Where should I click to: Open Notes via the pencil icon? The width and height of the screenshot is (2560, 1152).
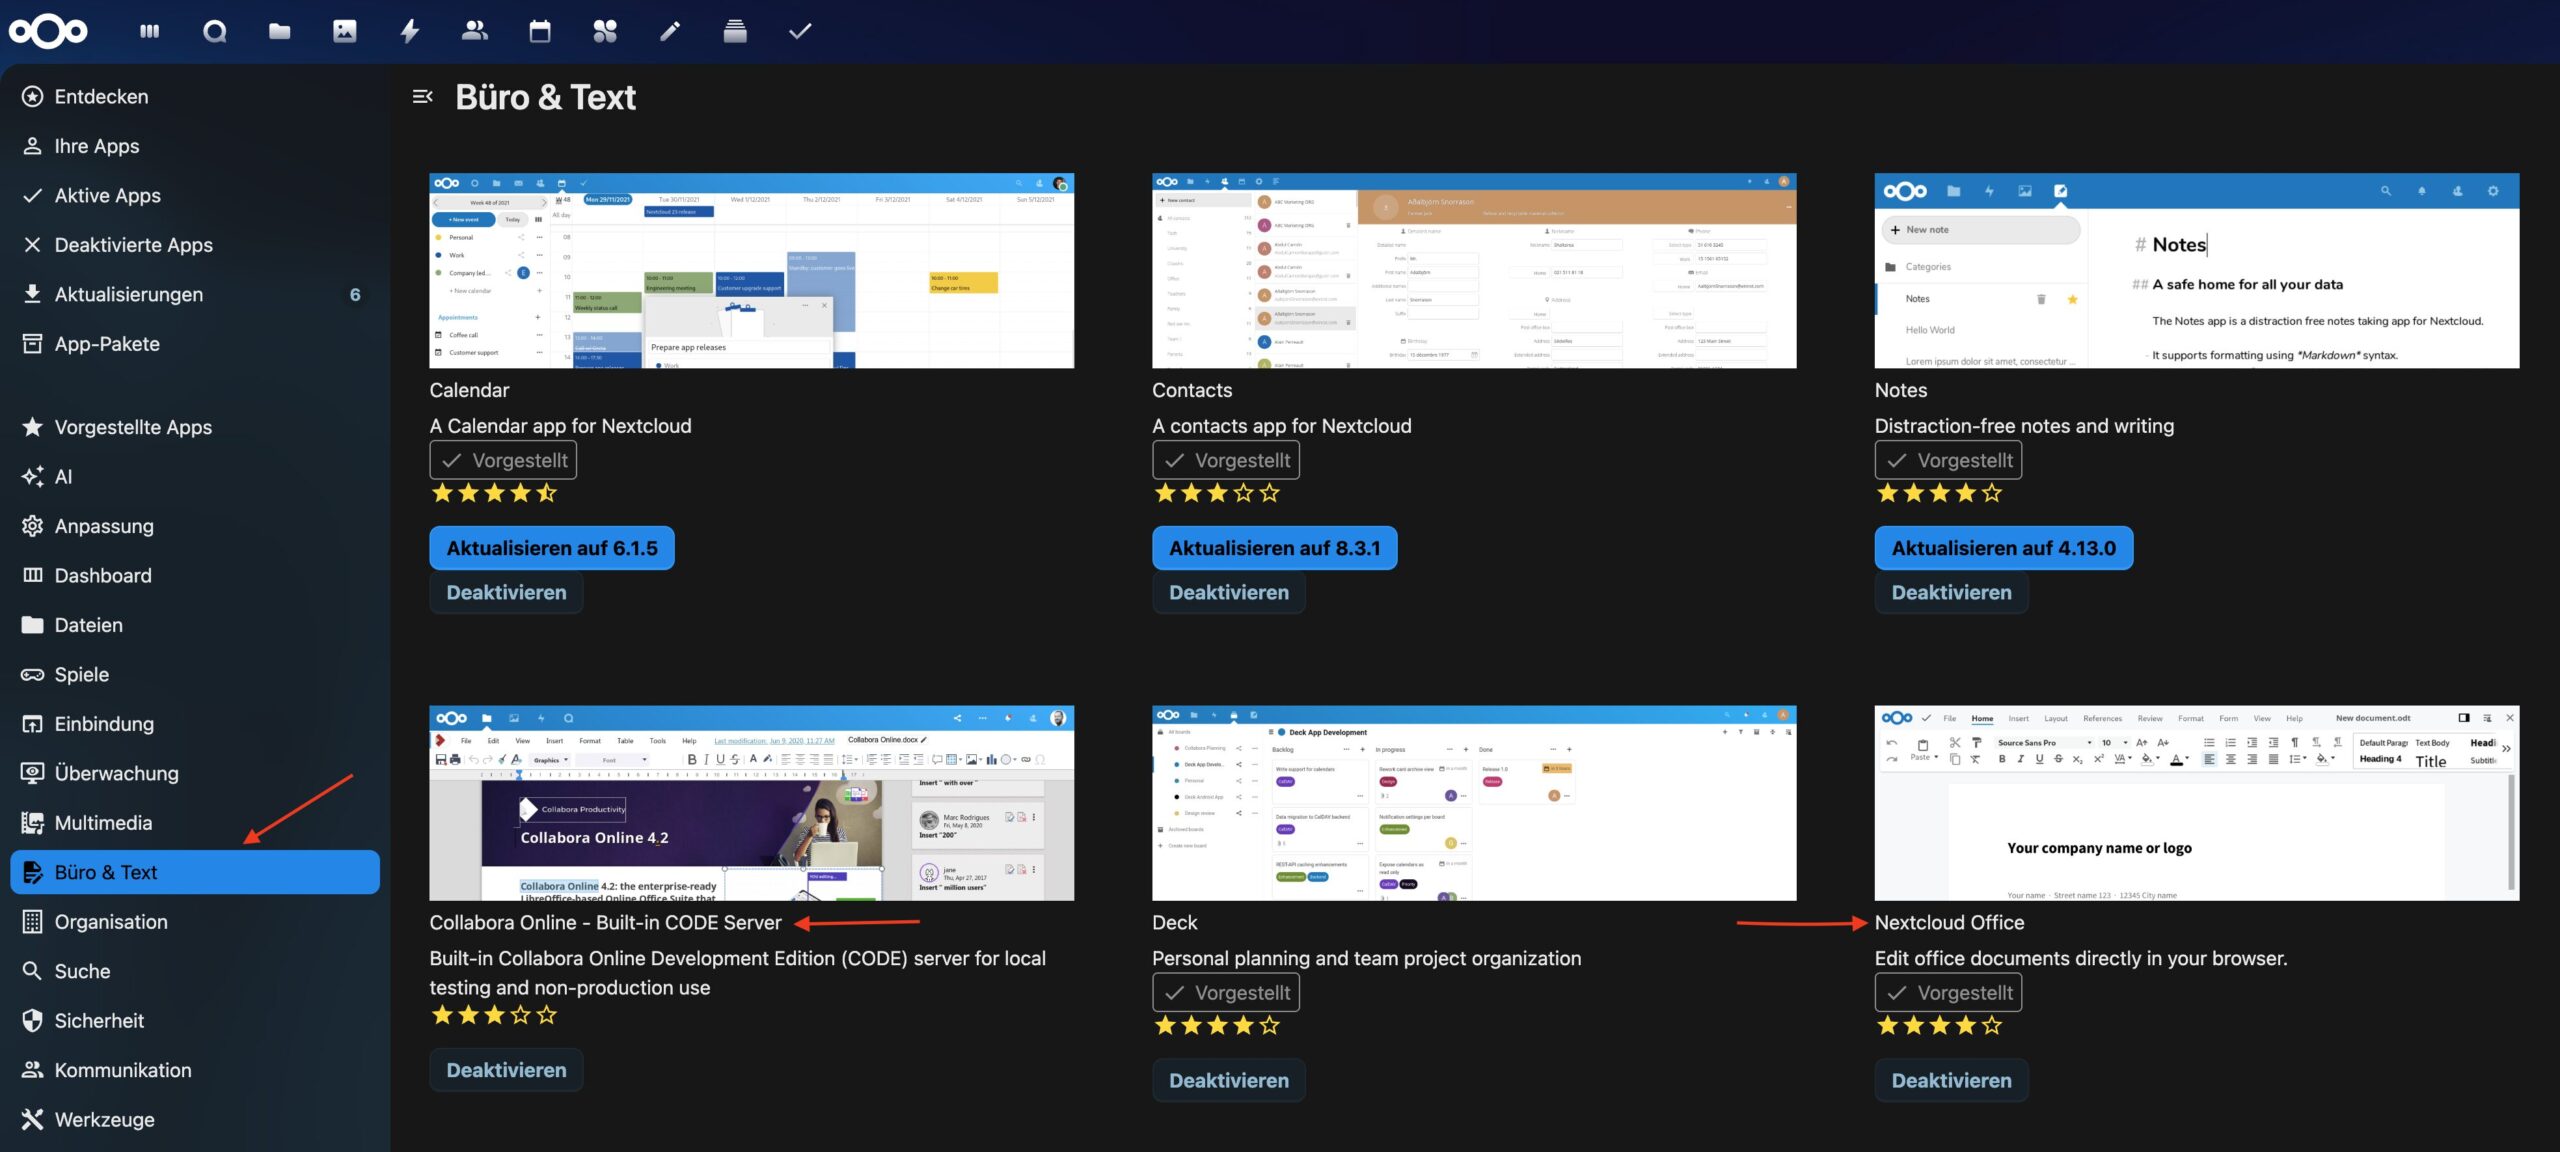tap(670, 31)
